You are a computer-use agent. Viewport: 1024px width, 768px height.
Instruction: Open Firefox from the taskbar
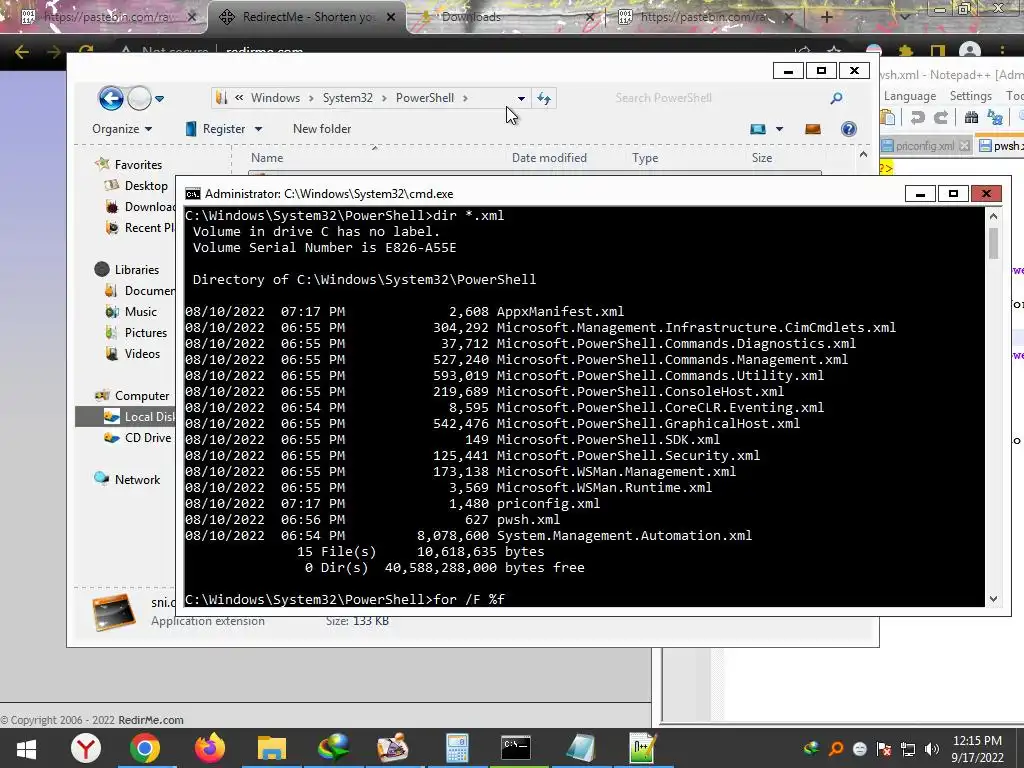click(x=209, y=748)
